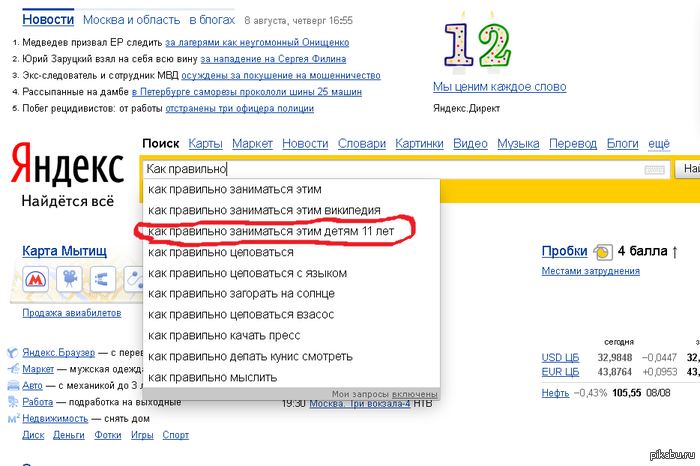The height and width of the screenshot is (466, 700).
Task: Click the Маркет icon in services list
Action: pyautogui.click(x=13, y=369)
